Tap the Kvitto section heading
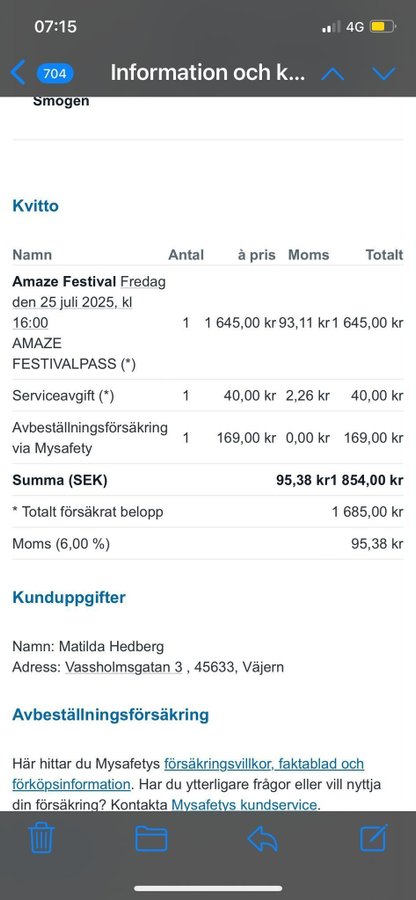 (36, 205)
